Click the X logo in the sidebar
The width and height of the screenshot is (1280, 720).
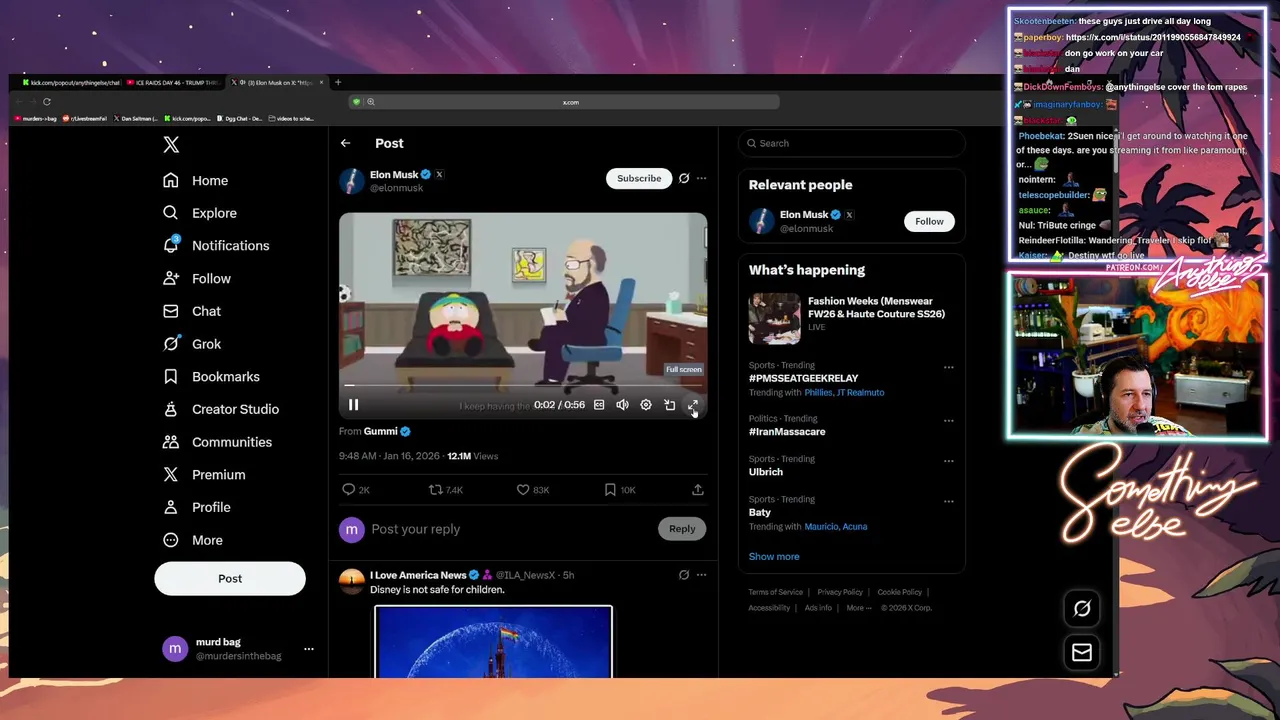pos(171,145)
